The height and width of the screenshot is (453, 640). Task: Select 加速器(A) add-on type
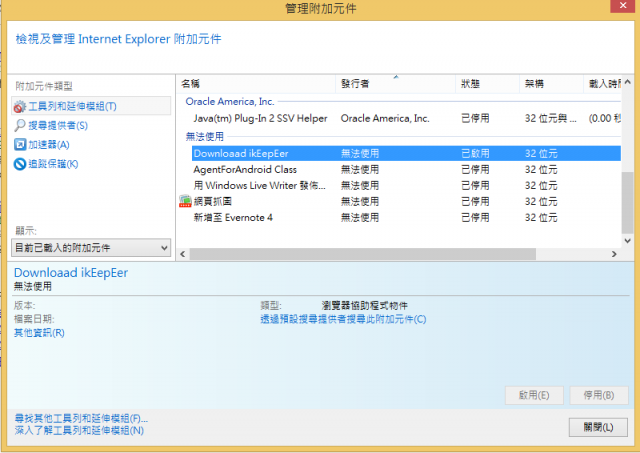[42, 144]
